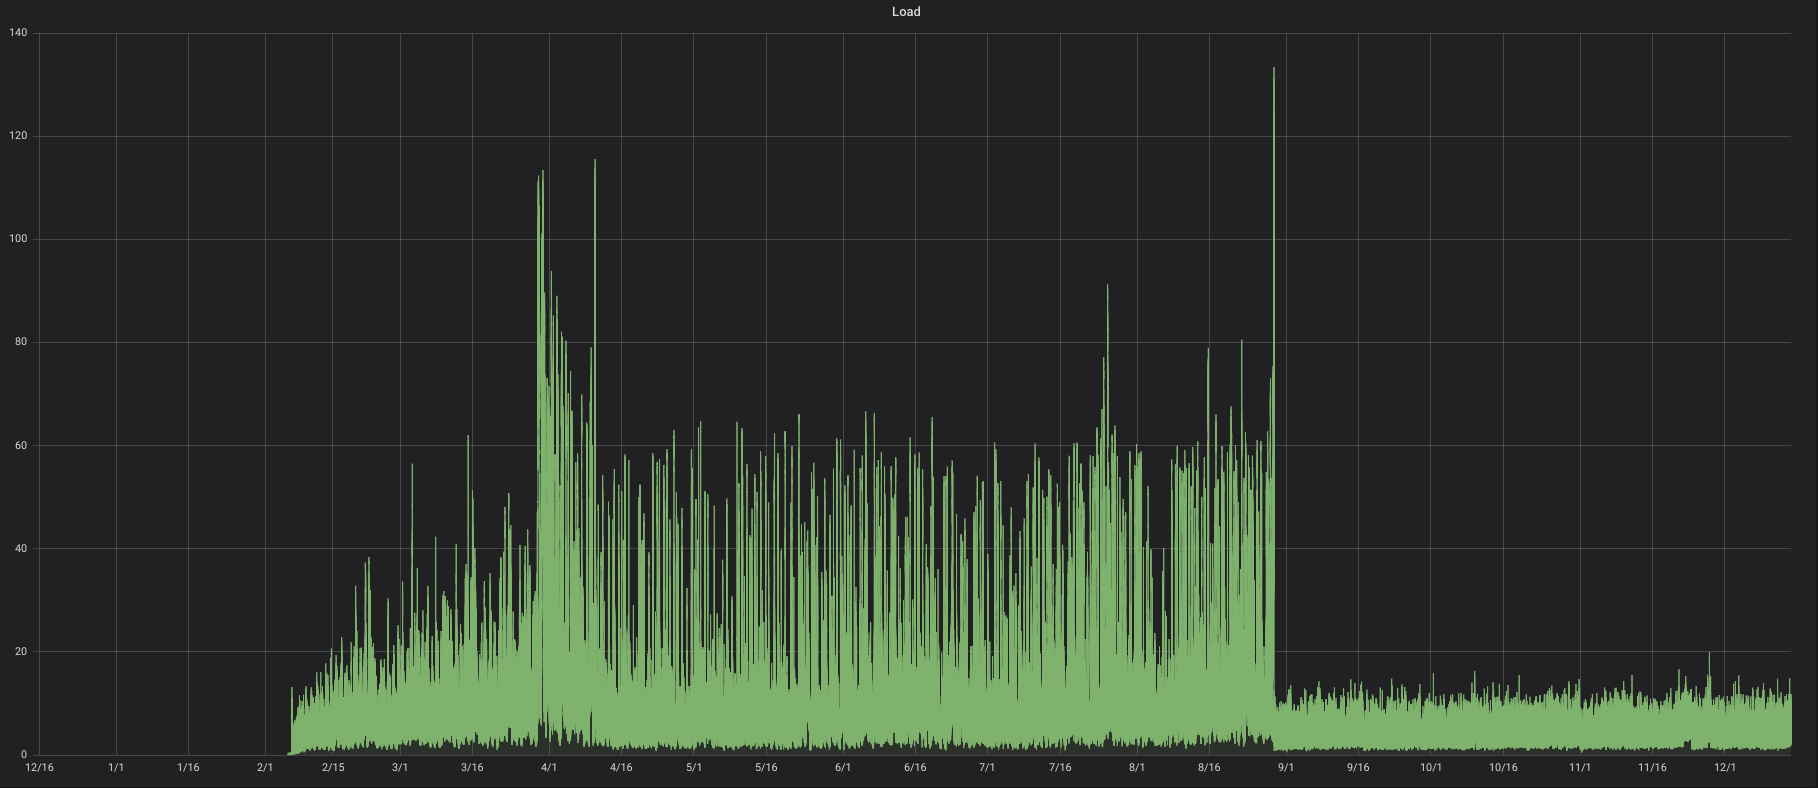Select the 80 value on y-axis

pyautogui.click(x=21, y=342)
